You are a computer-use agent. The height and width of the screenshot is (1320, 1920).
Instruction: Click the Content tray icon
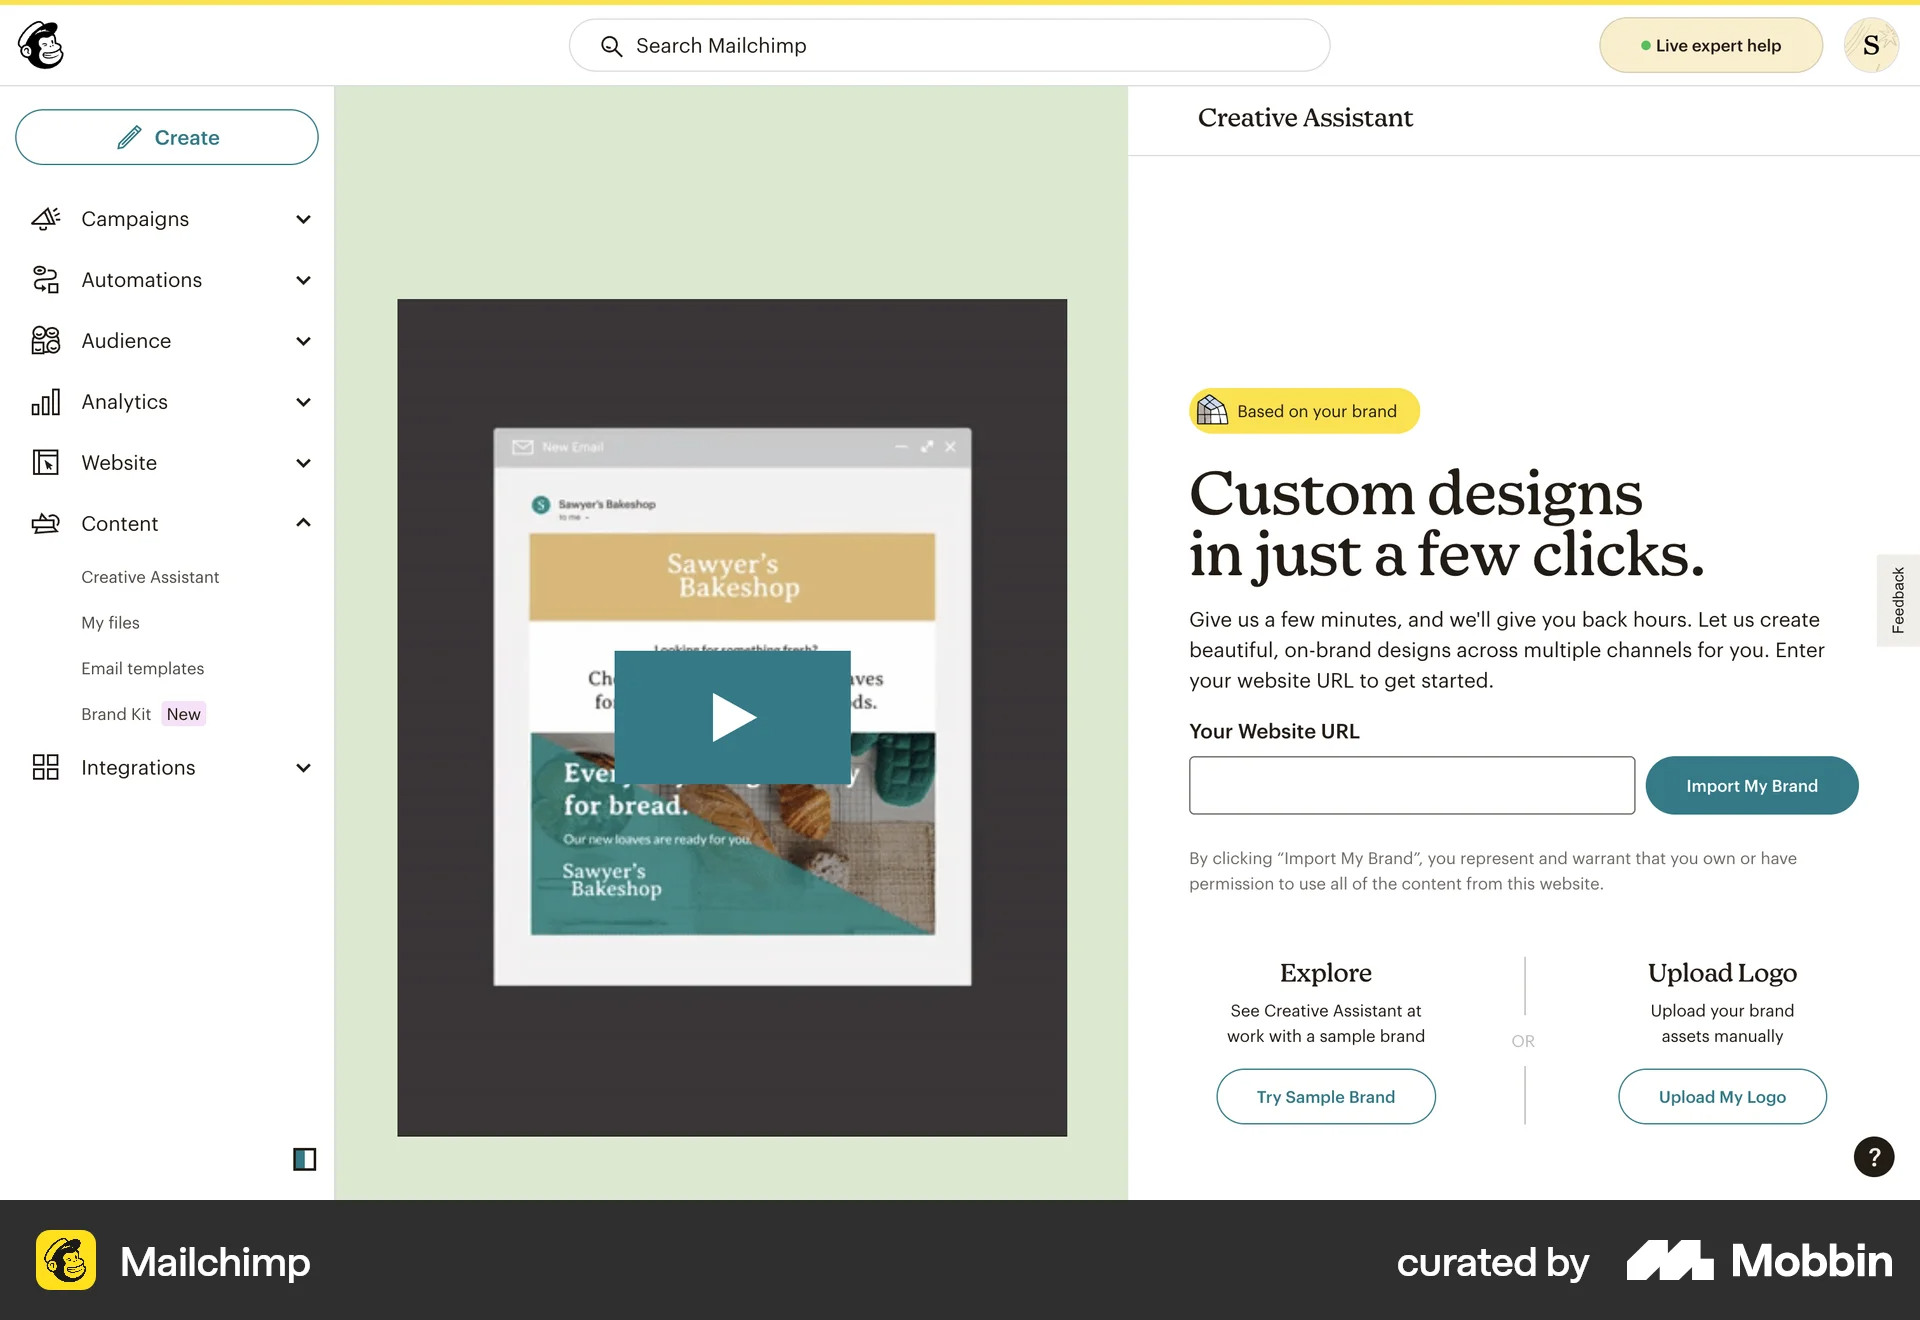click(x=46, y=523)
